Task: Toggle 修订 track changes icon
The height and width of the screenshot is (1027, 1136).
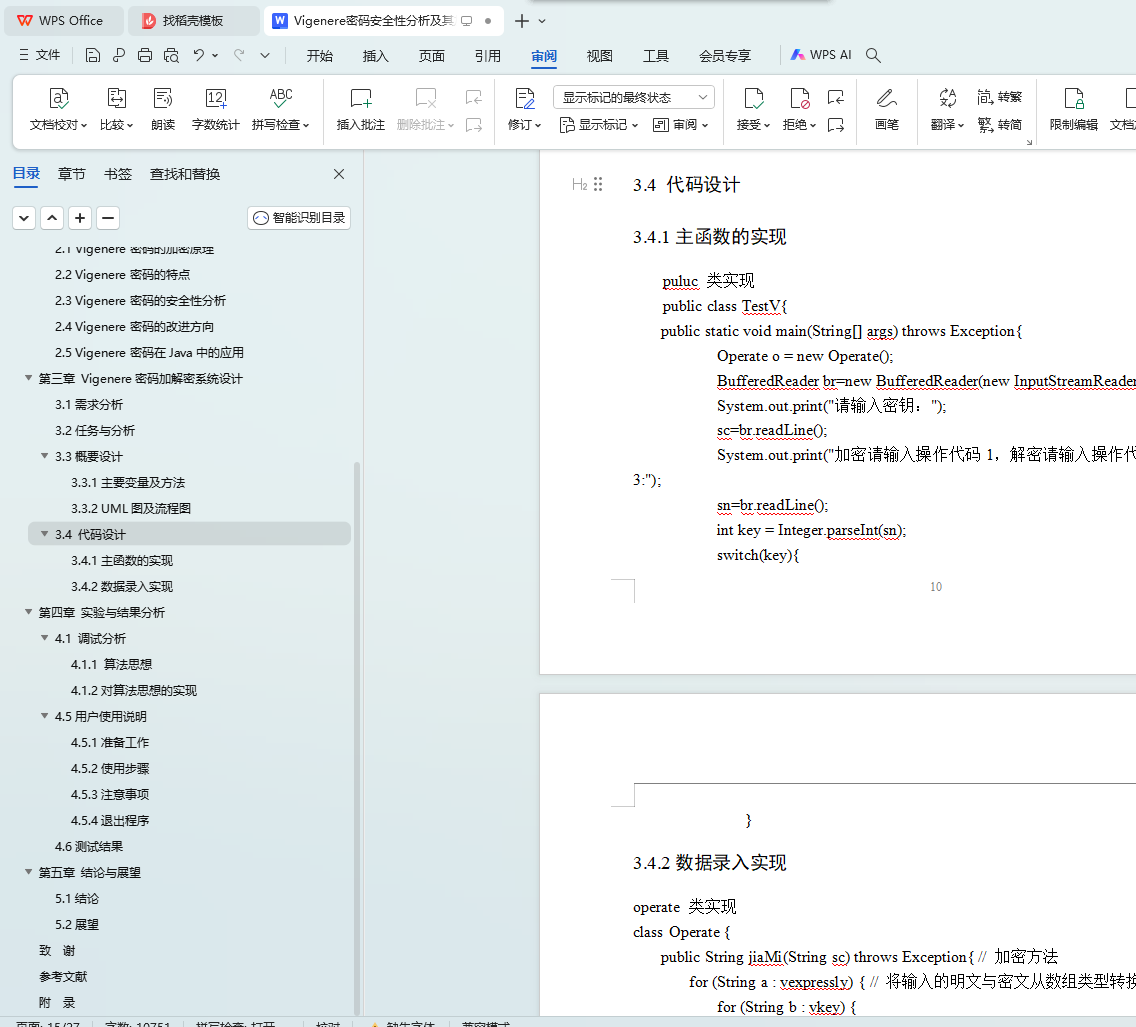Action: (525, 98)
